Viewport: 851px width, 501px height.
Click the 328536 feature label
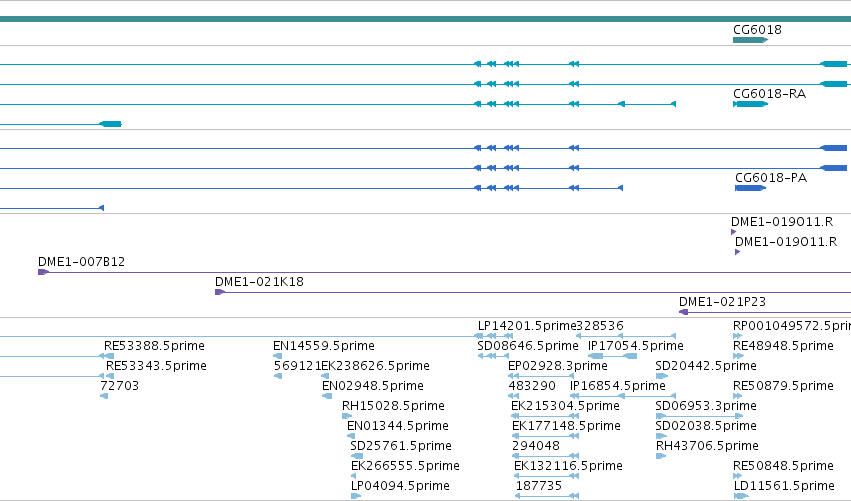point(600,326)
